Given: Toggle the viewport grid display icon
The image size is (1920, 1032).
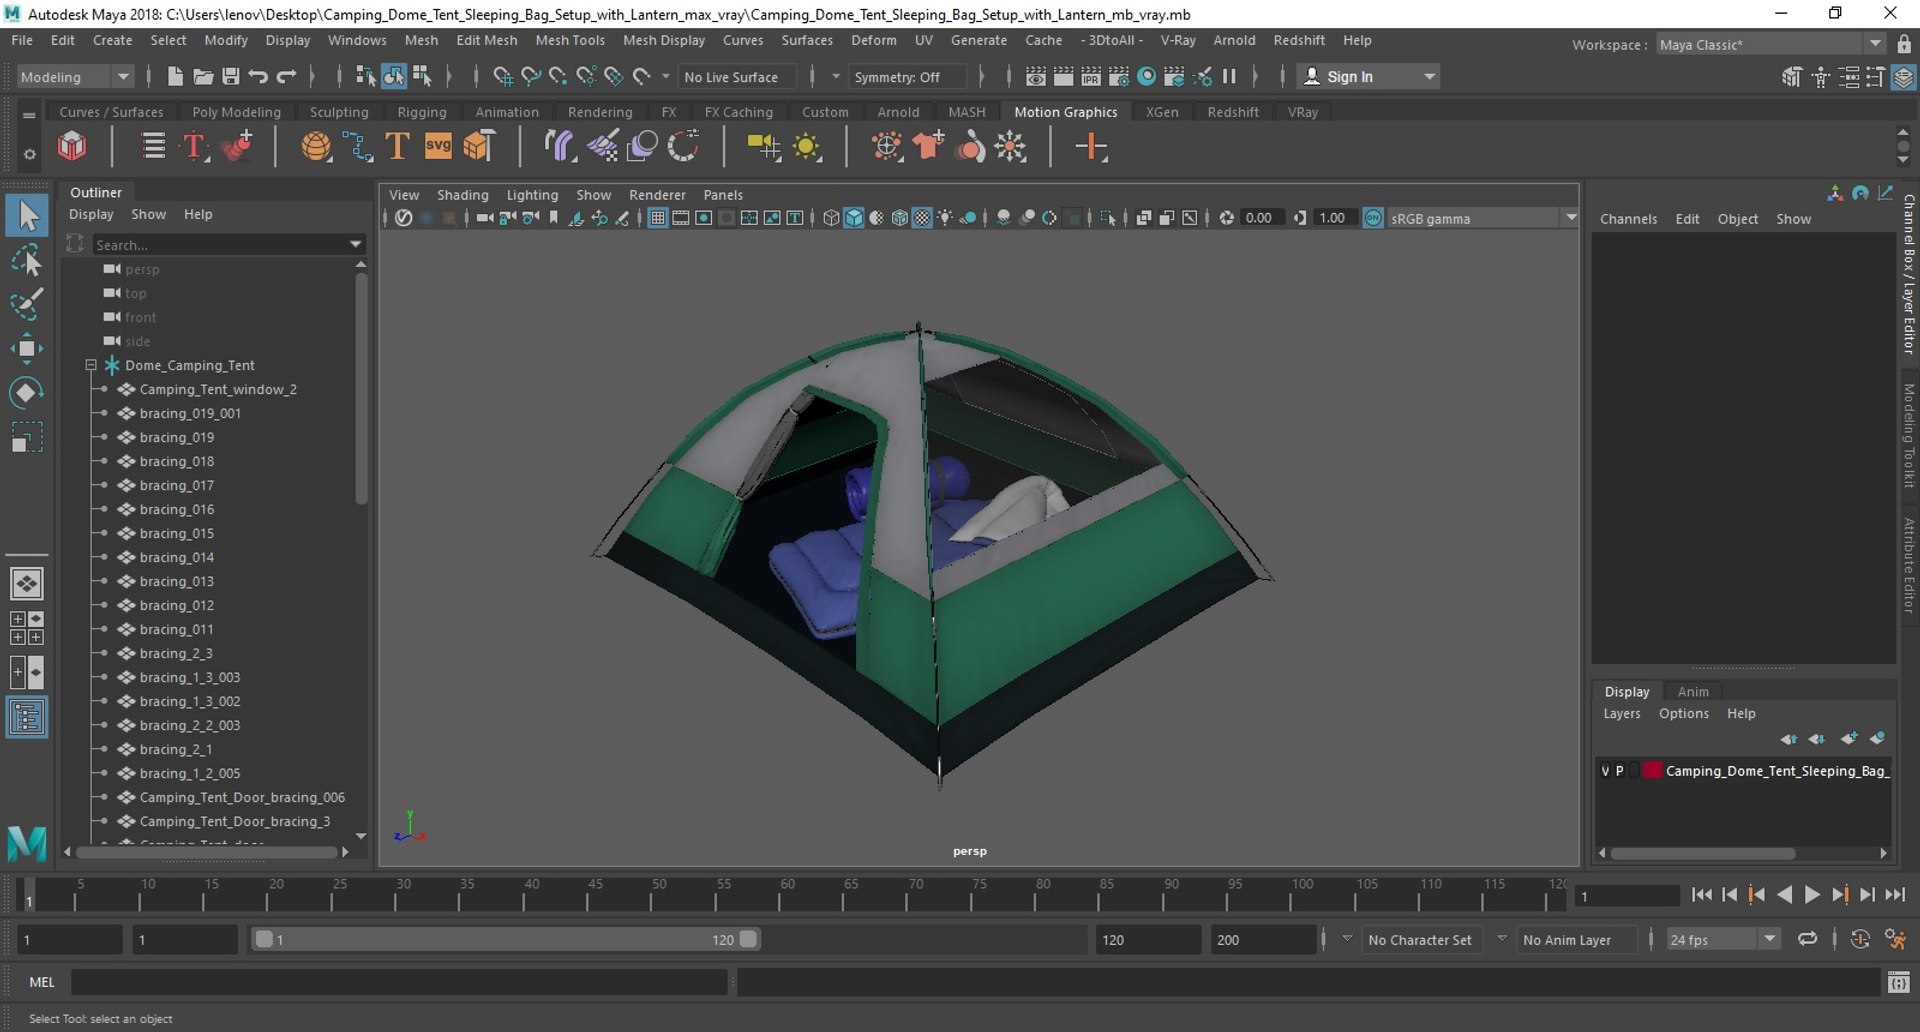Looking at the screenshot, I should coord(657,218).
